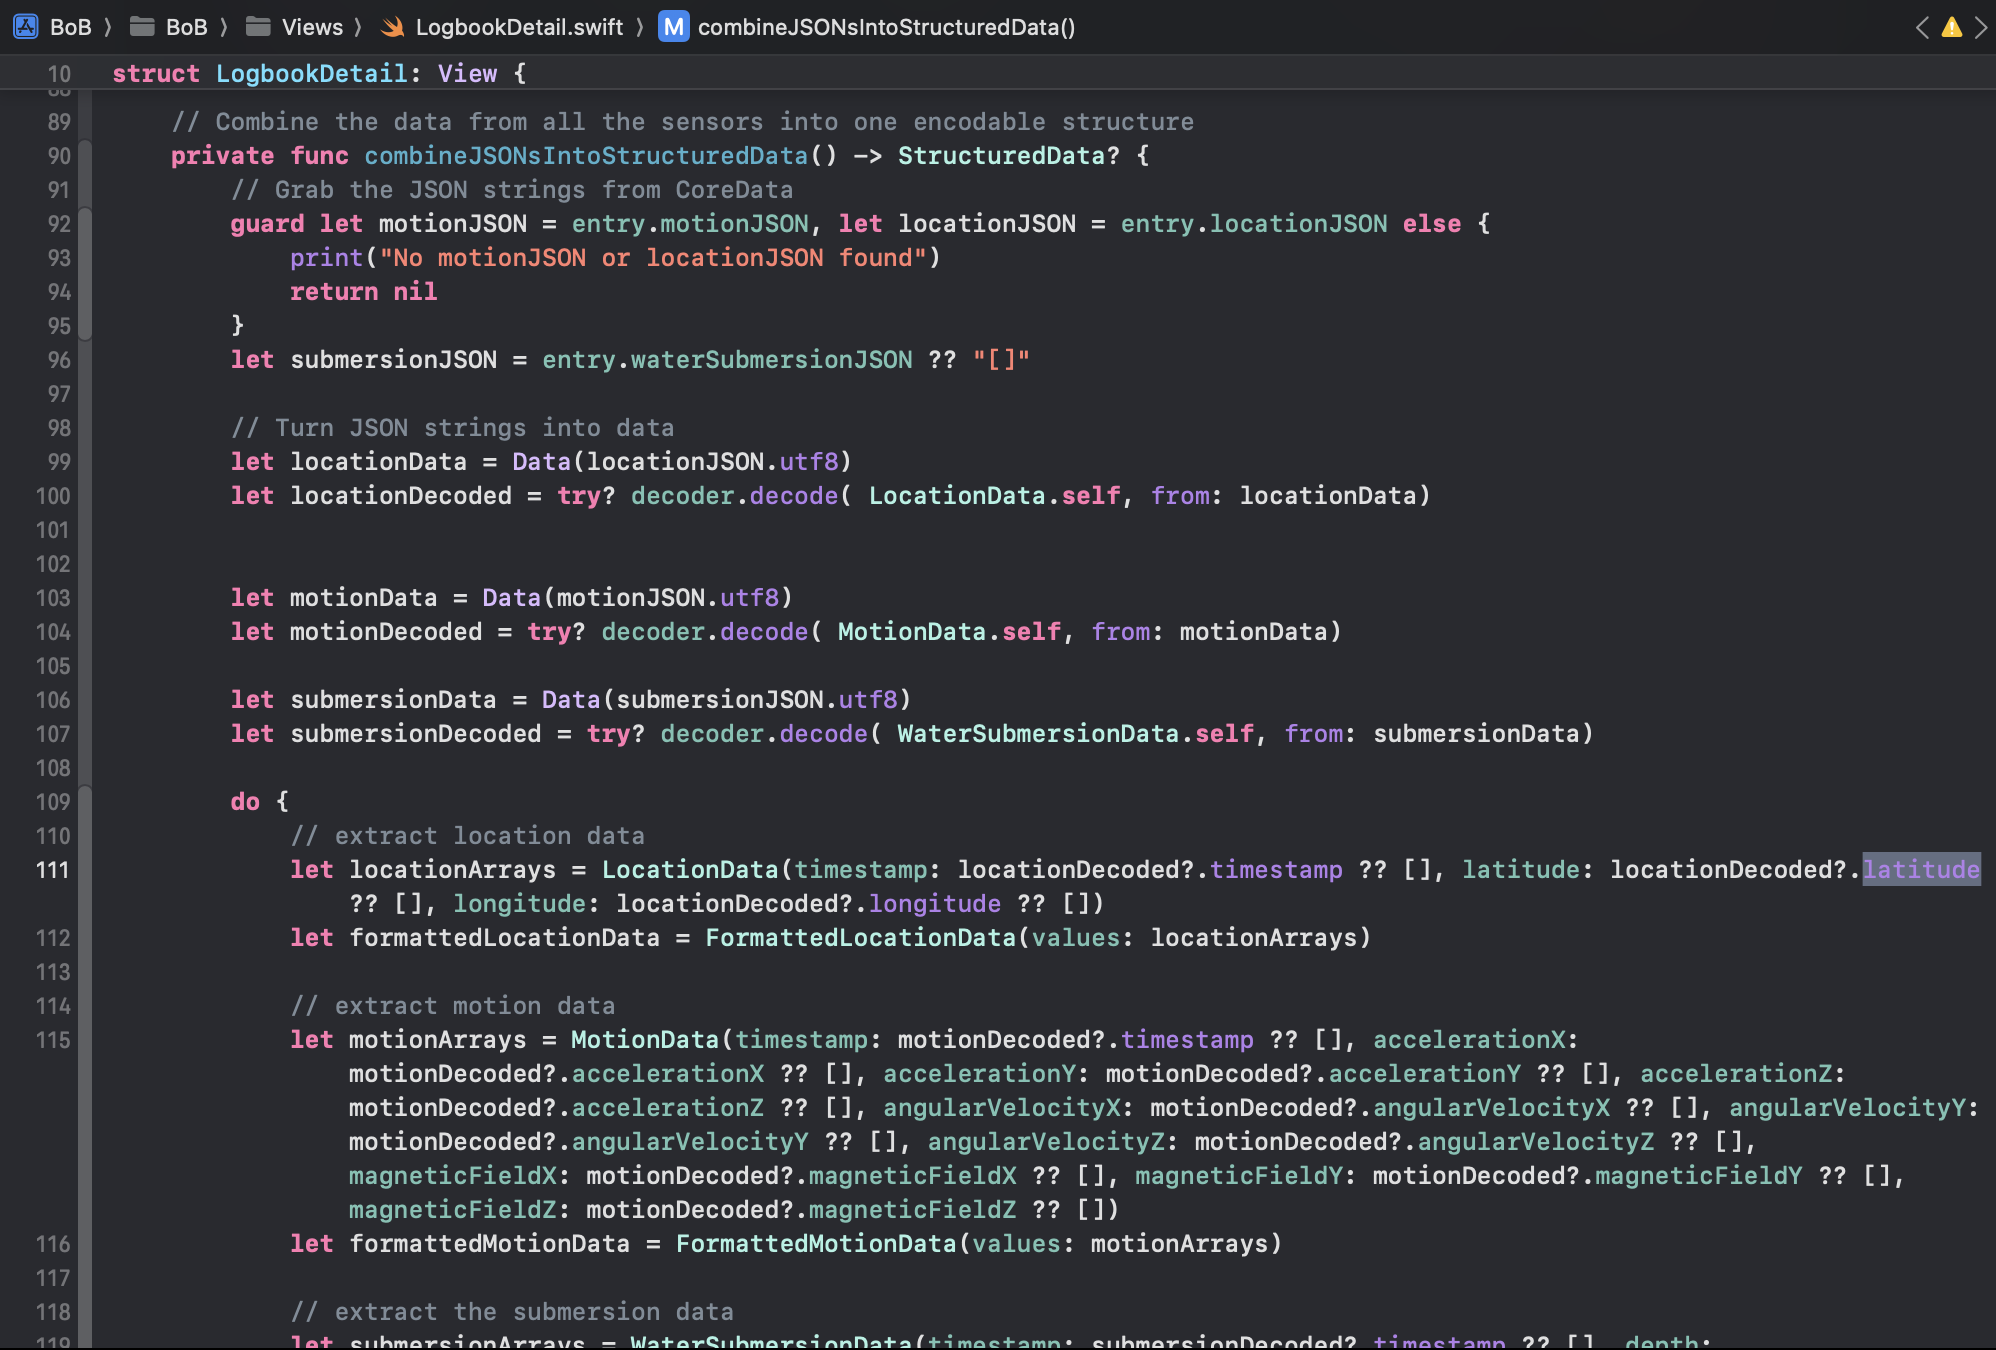Click the '// extract the submersion data' comment
The image size is (1996, 1350).
pos(512,1312)
